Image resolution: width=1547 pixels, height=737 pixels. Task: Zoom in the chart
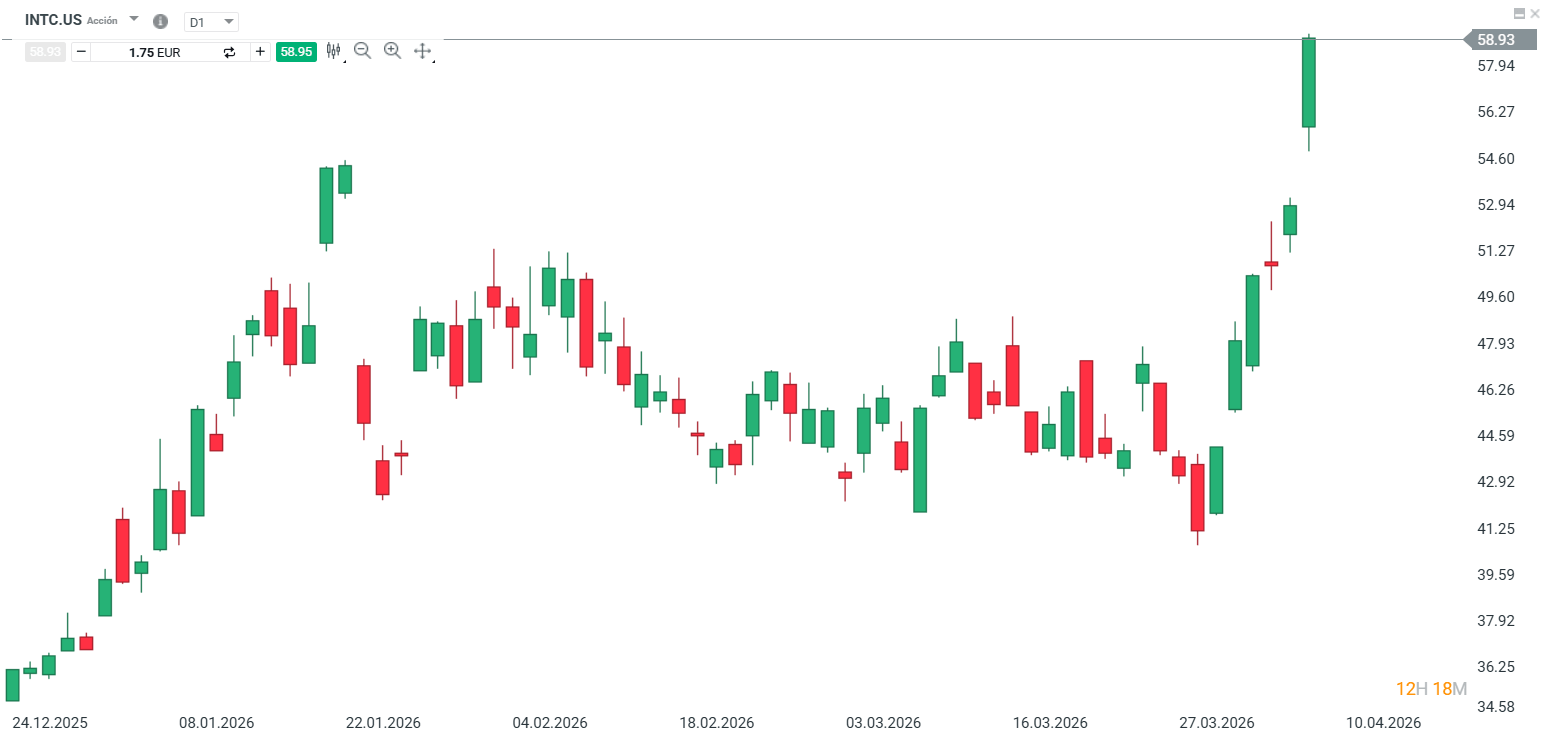click(x=392, y=51)
